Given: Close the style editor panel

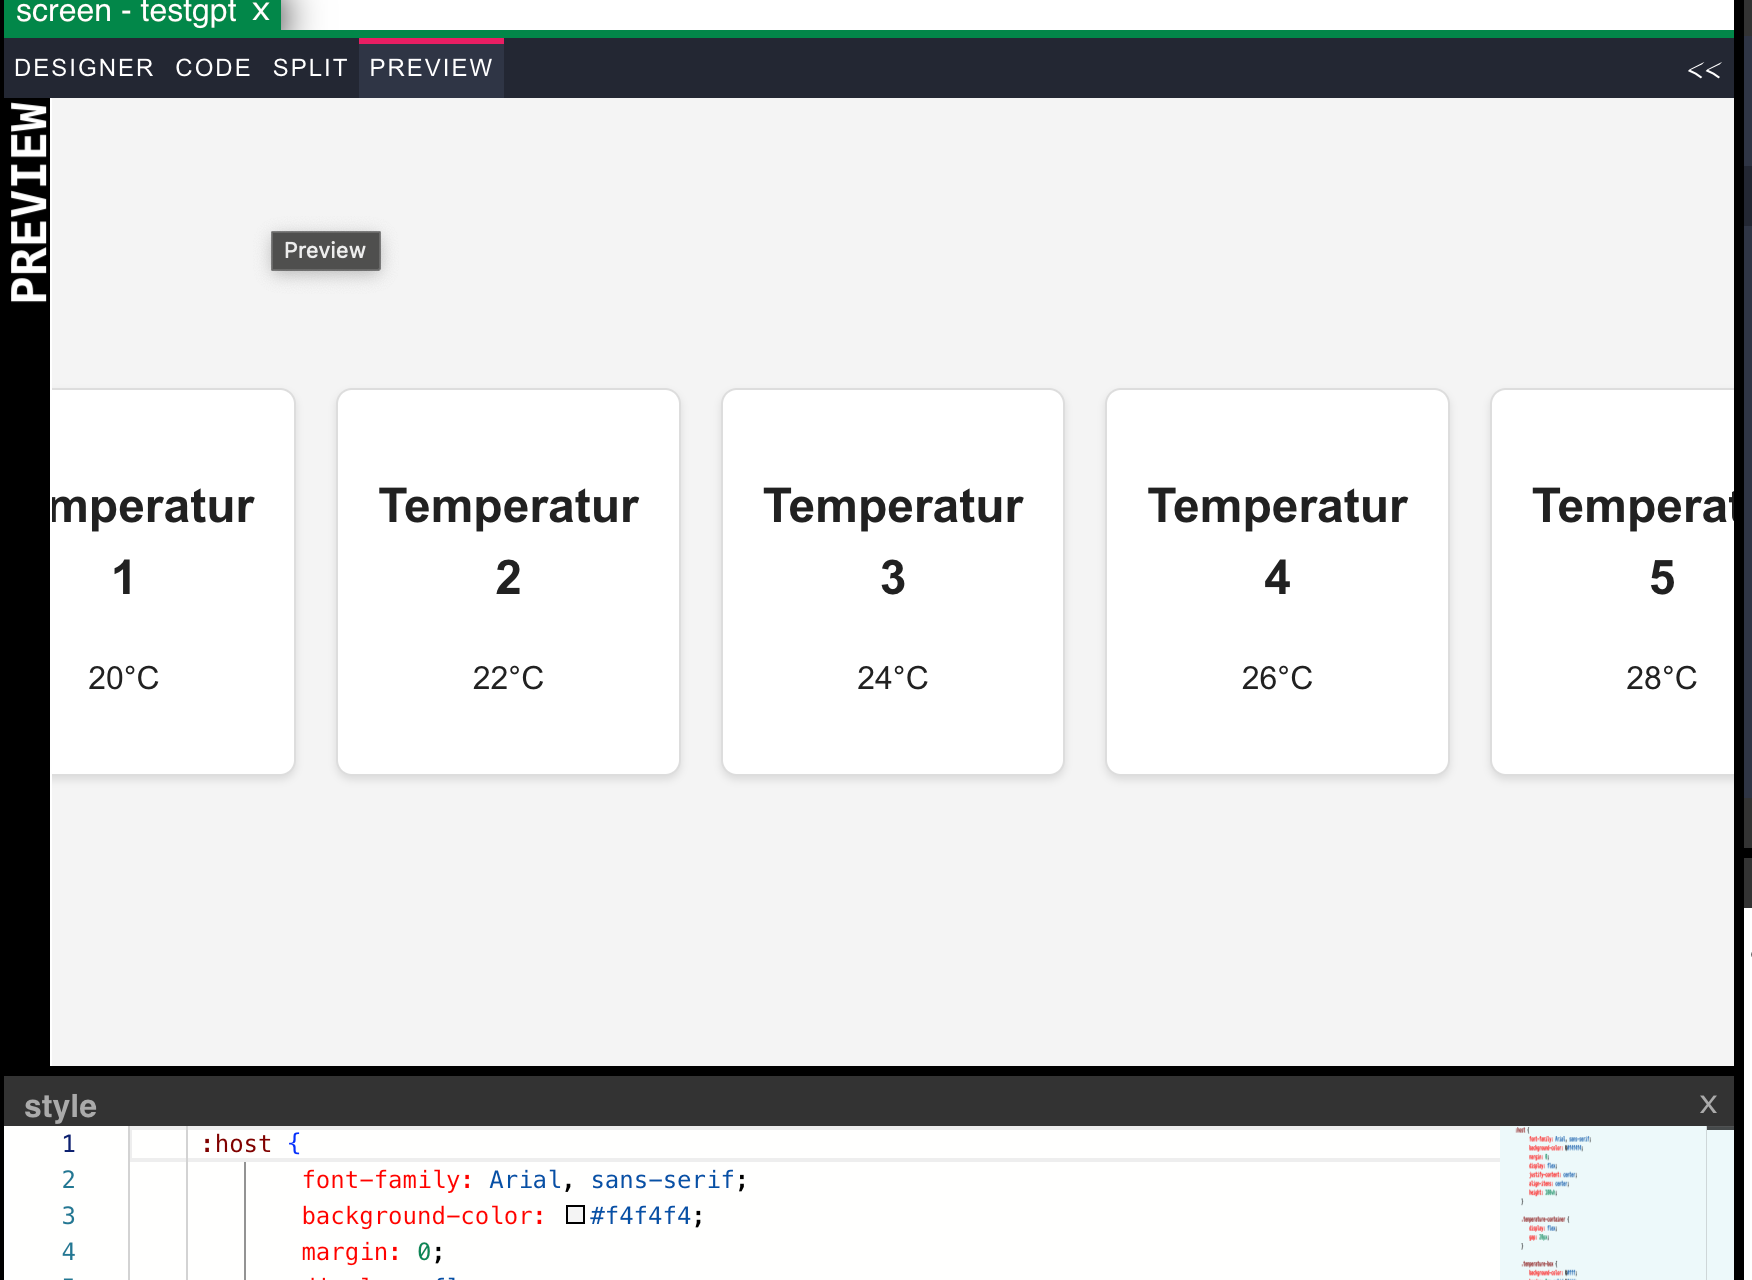Looking at the screenshot, I should 1708,1105.
